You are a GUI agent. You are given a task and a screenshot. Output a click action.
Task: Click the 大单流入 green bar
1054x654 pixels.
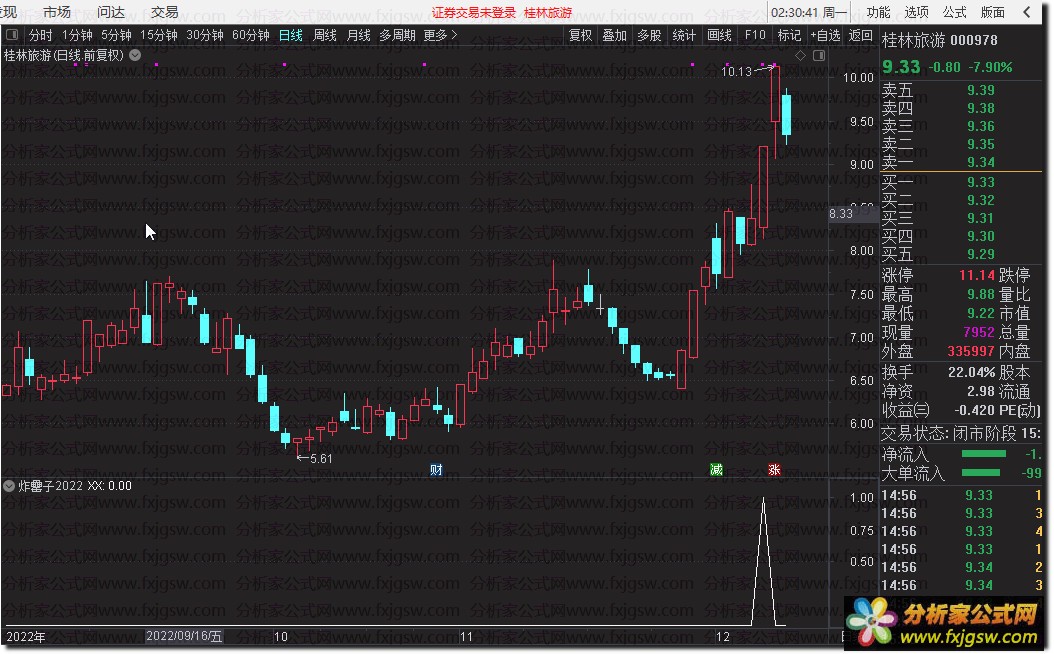pyautogui.click(x=983, y=473)
